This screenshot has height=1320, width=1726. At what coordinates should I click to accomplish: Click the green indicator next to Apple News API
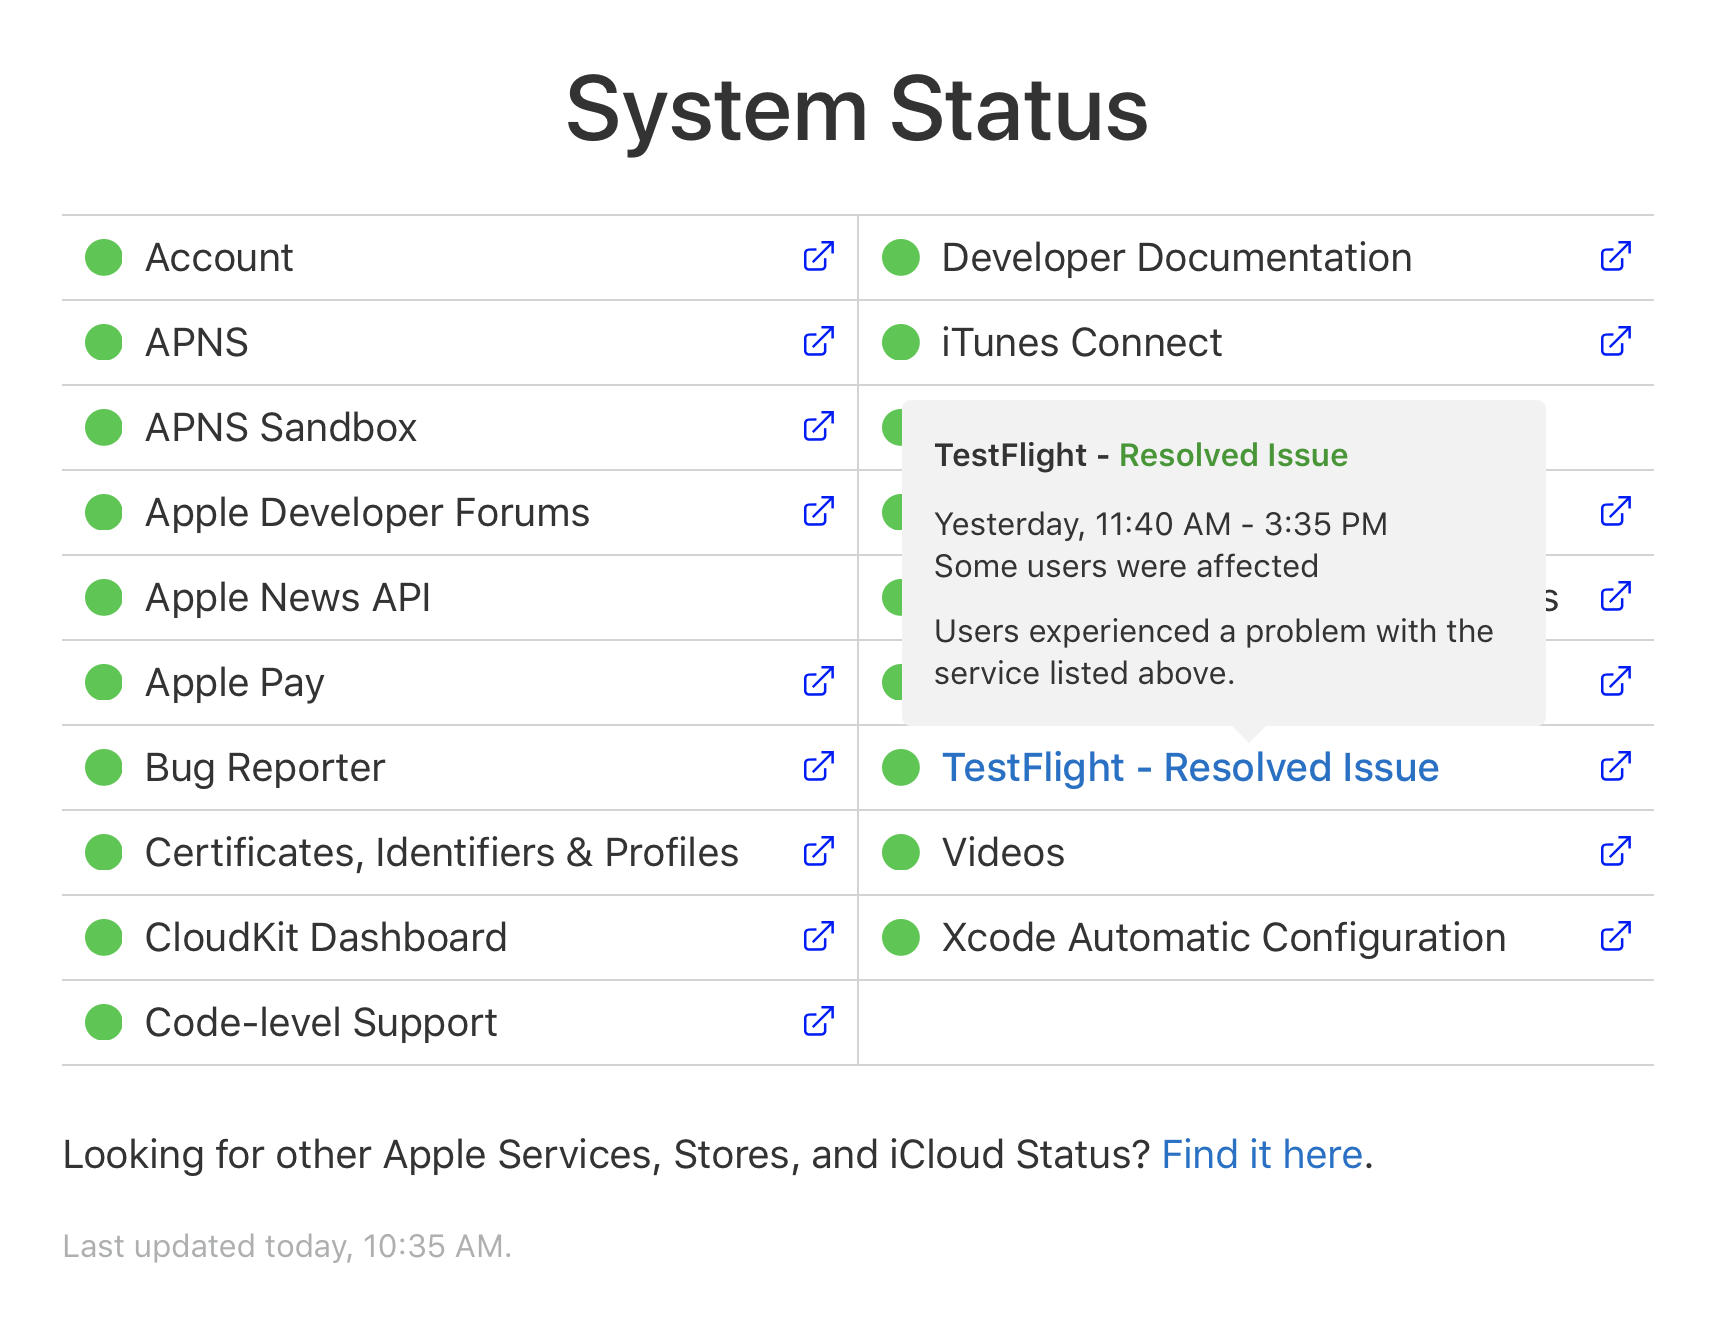pos(103,597)
